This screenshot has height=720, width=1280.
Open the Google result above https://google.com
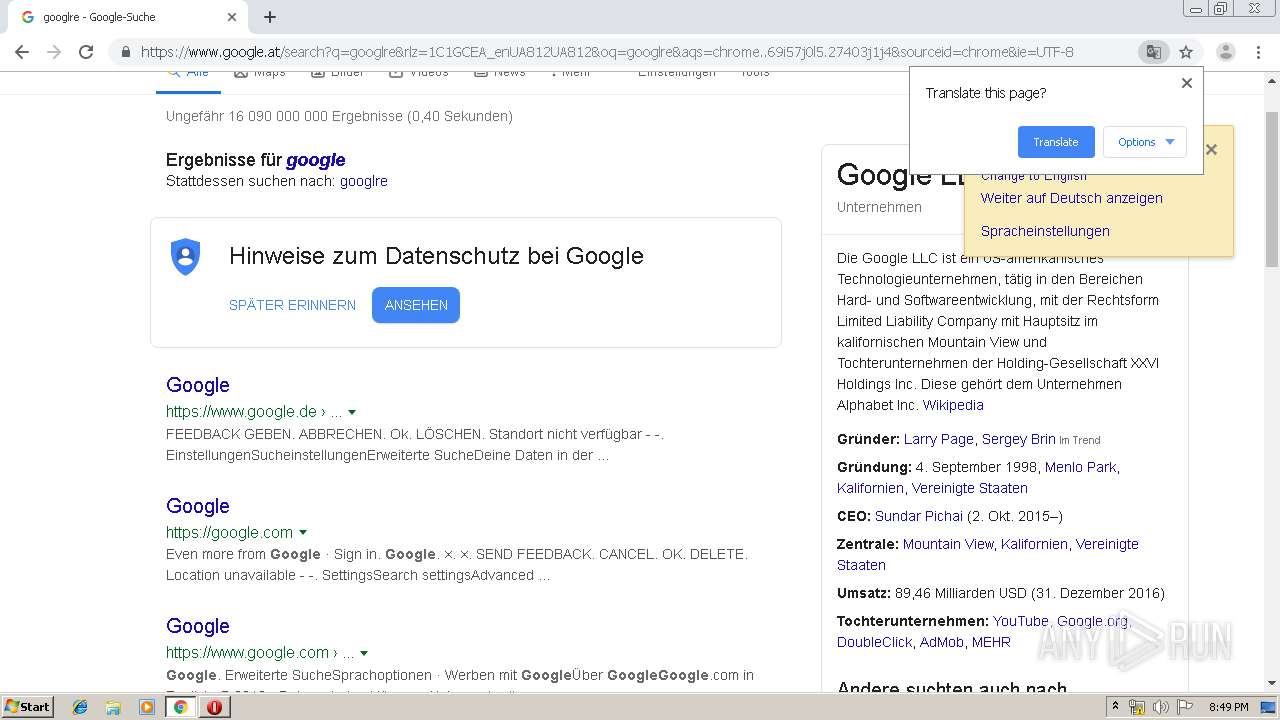(x=198, y=506)
